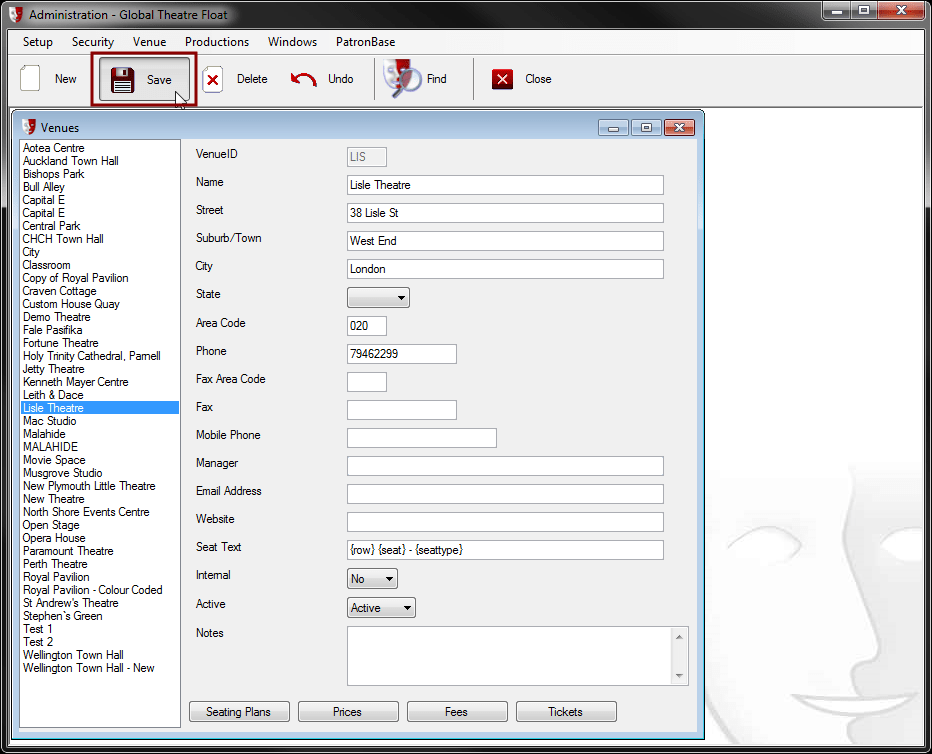This screenshot has width=932, height=754.
Task: Click the Save floppy disk icon
Action: point(122,80)
